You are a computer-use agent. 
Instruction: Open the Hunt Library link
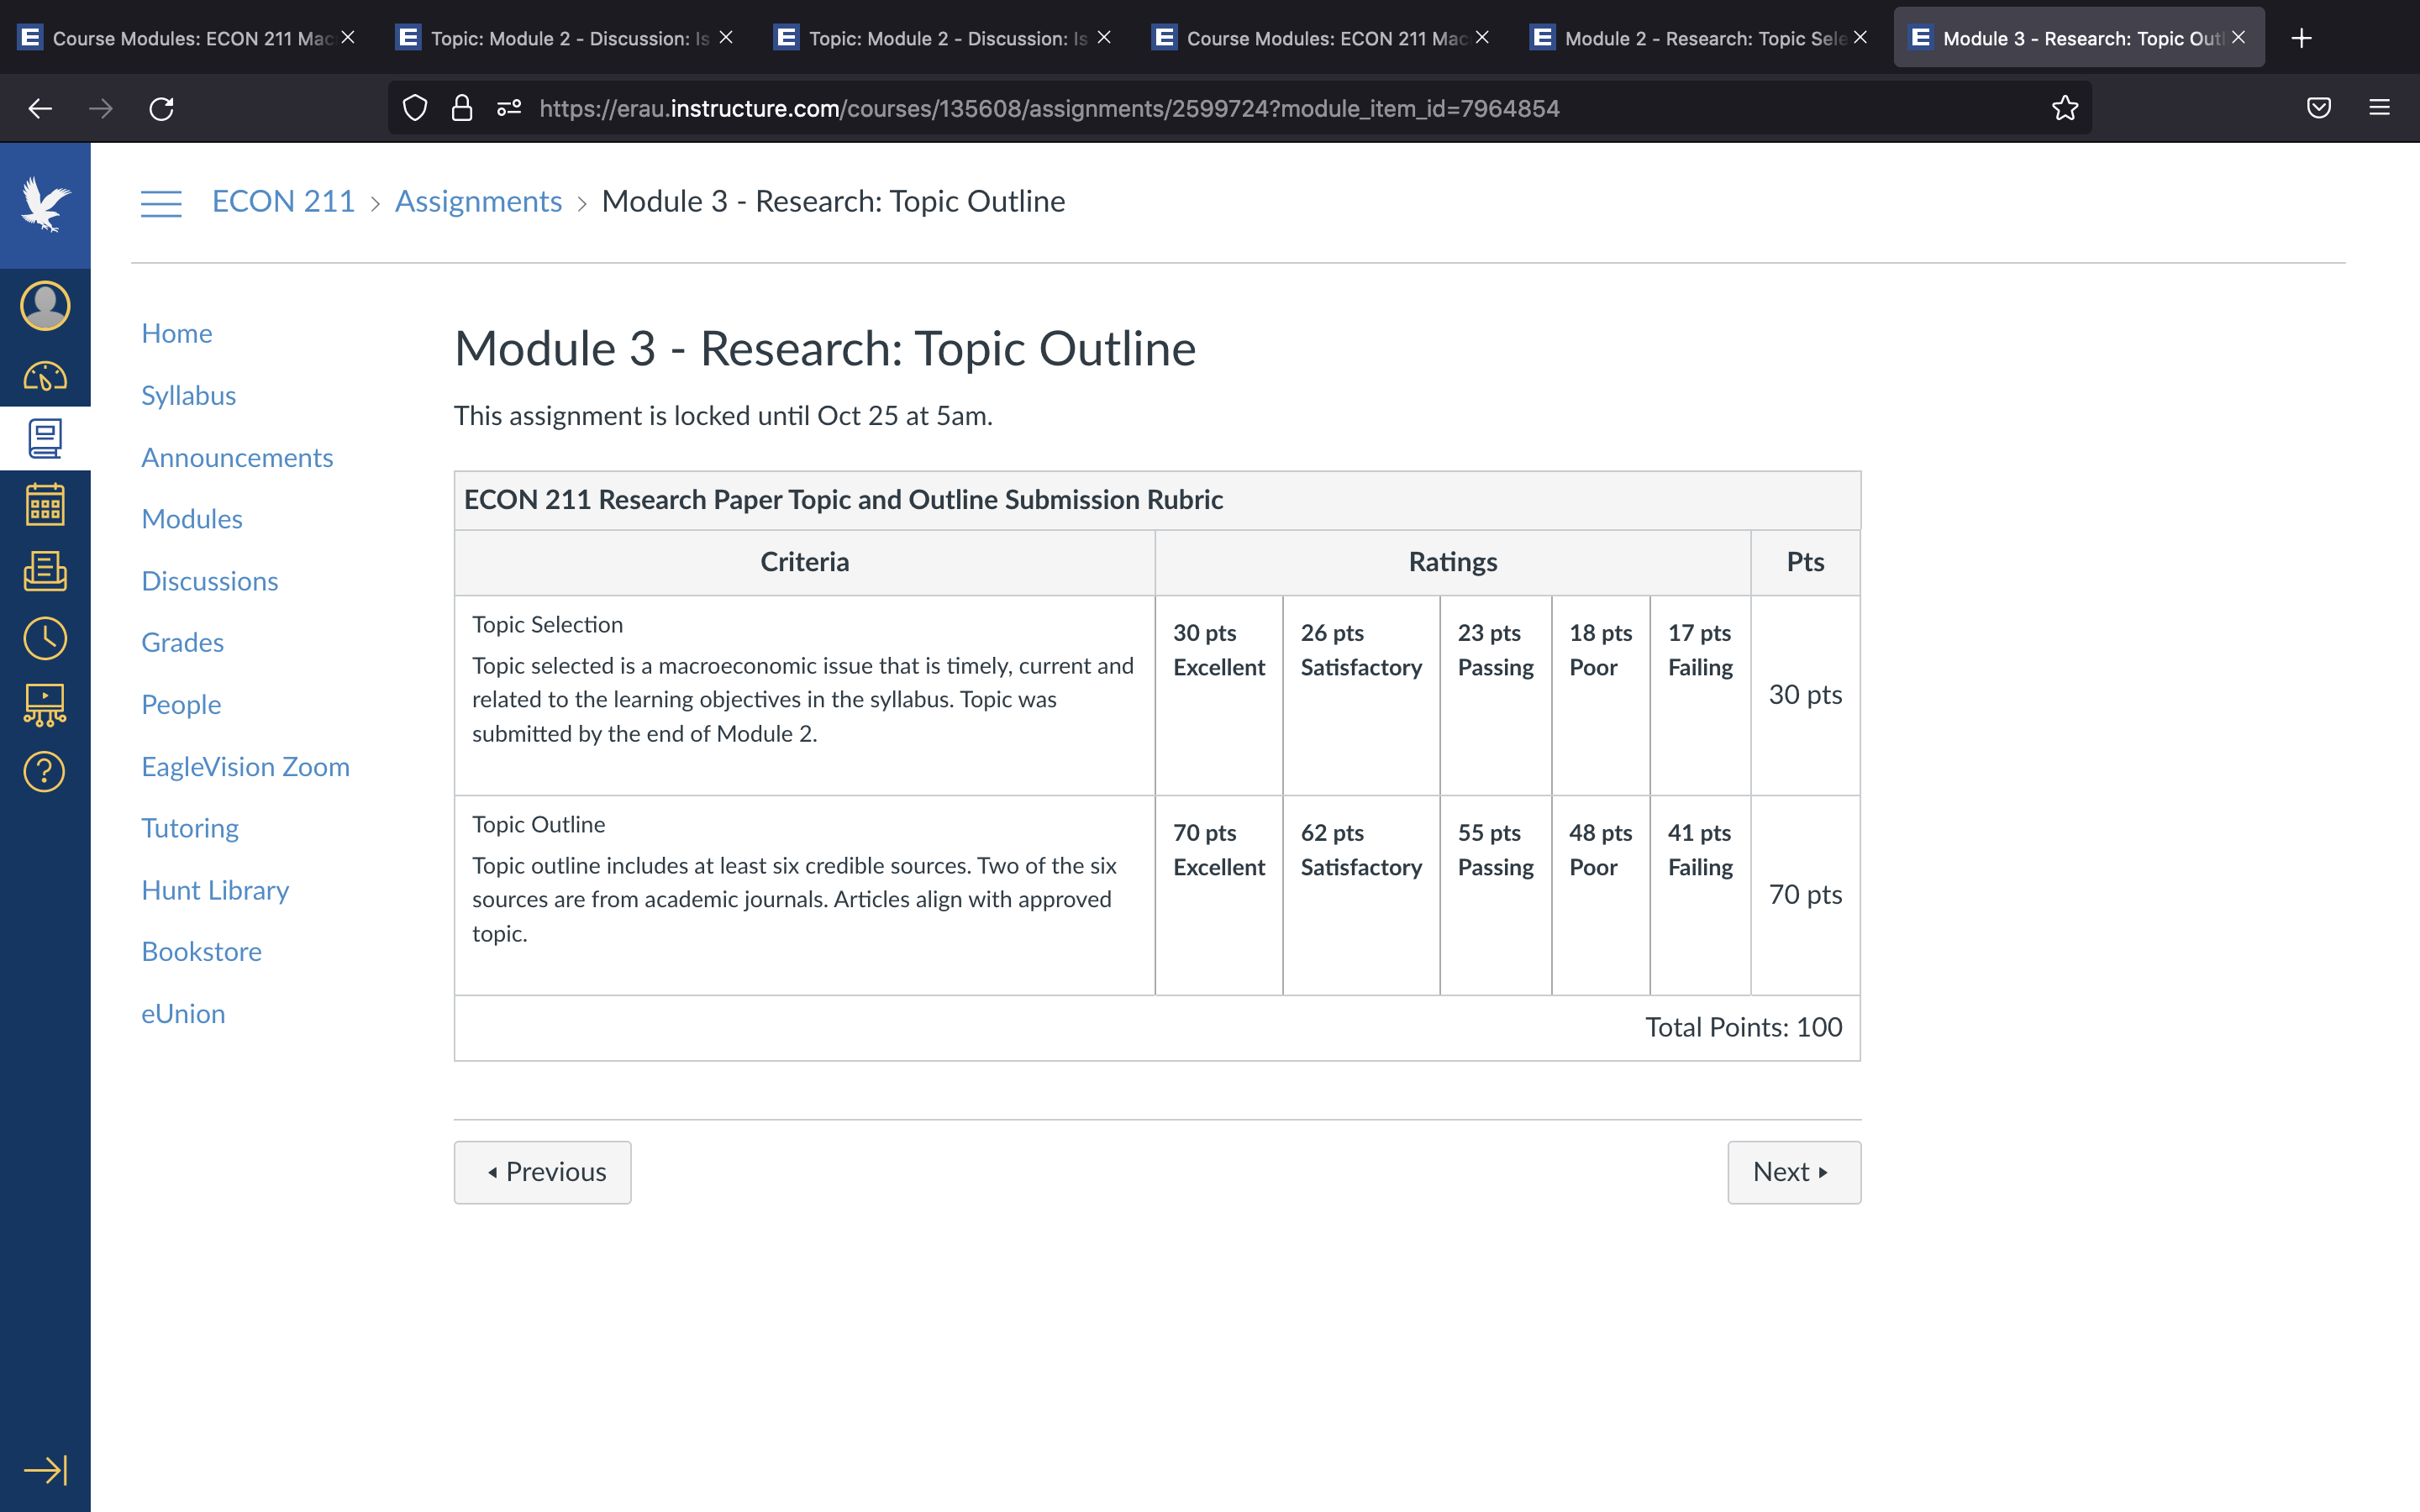coord(215,890)
